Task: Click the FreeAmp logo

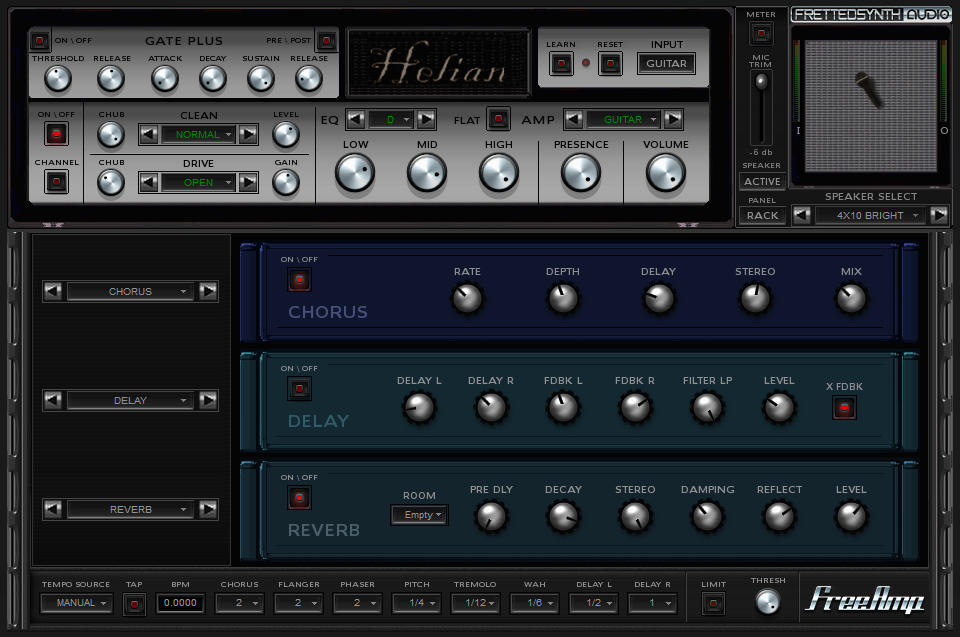Action: [x=864, y=599]
